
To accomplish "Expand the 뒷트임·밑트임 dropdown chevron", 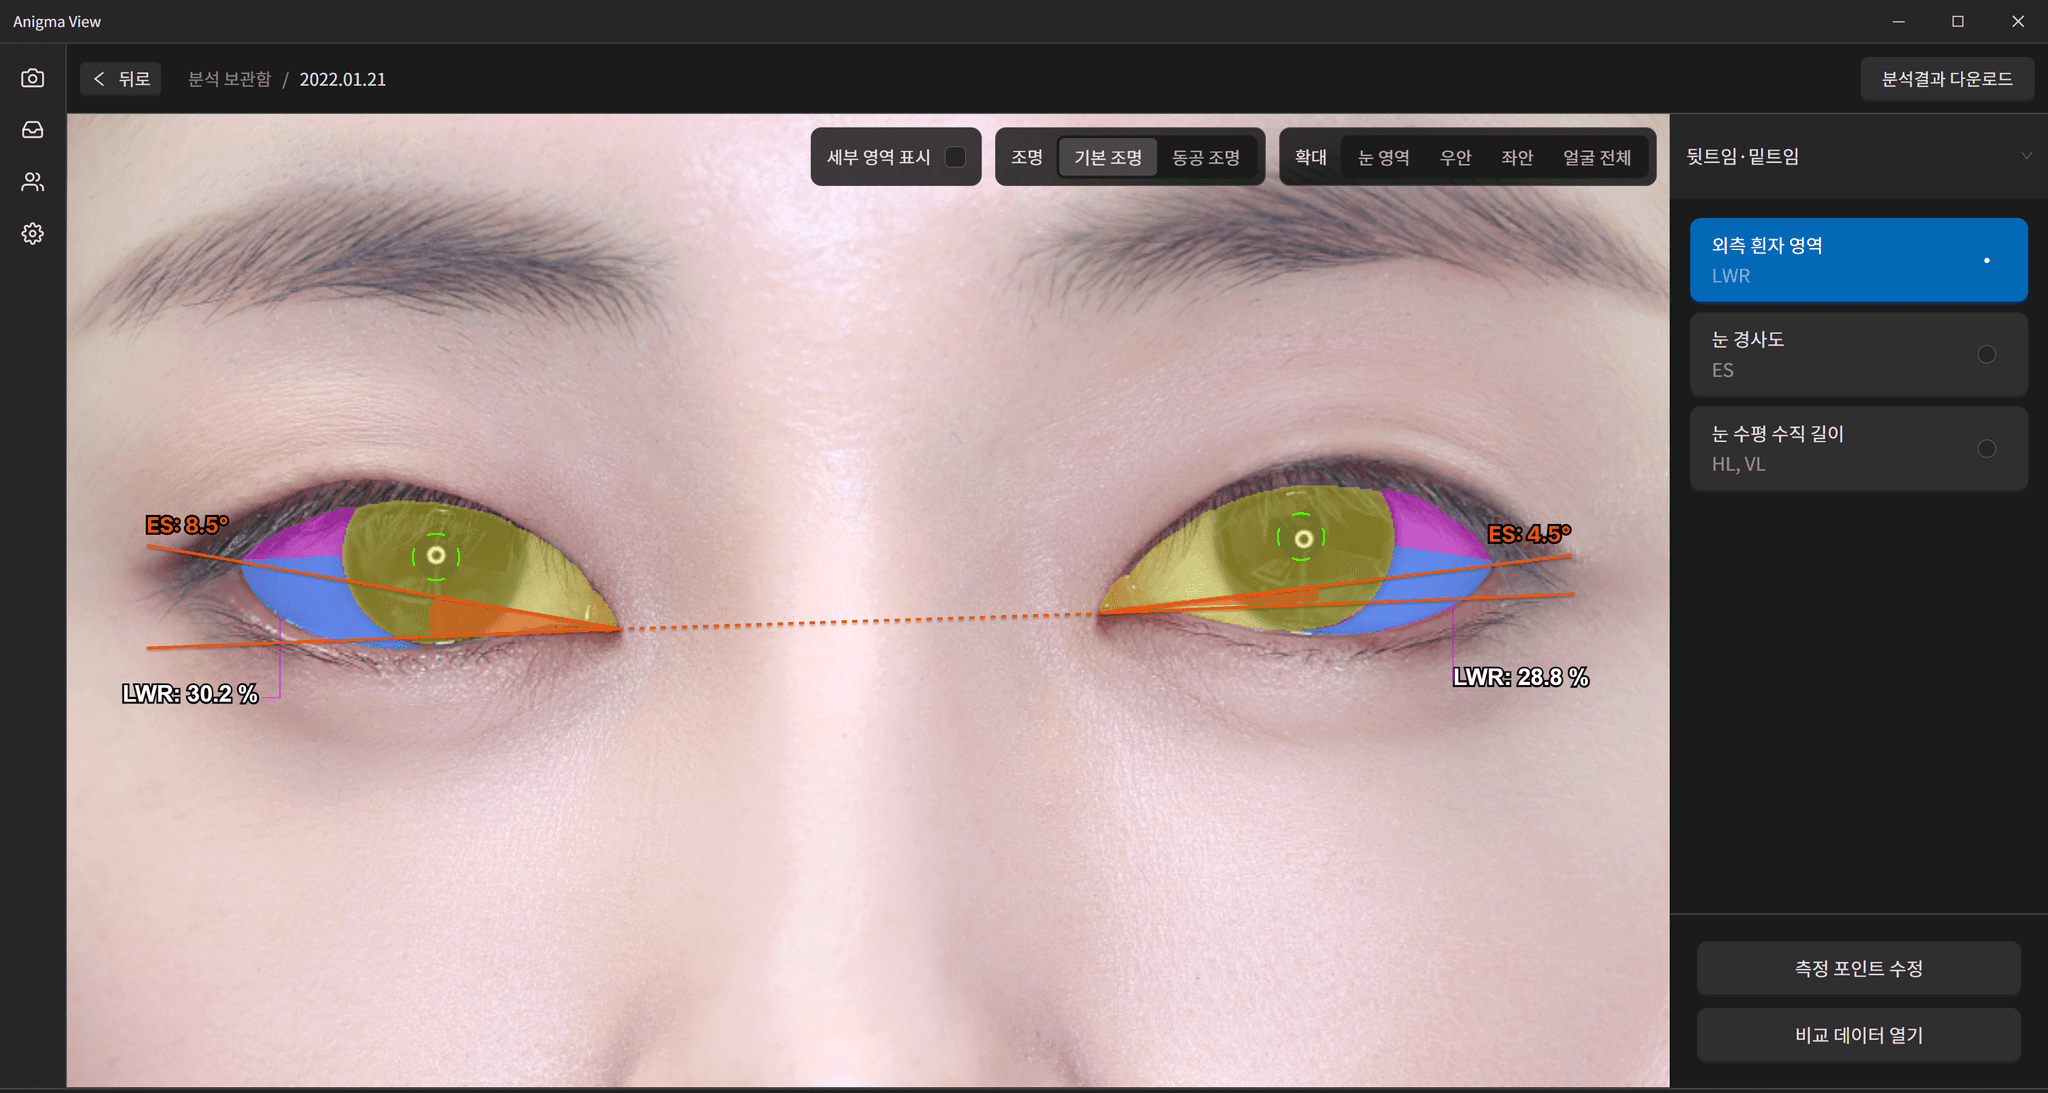I will coord(2026,156).
